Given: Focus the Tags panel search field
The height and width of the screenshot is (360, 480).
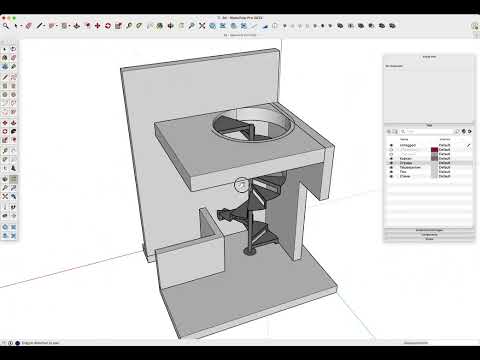Looking at the screenshot, I should point(427,132).
